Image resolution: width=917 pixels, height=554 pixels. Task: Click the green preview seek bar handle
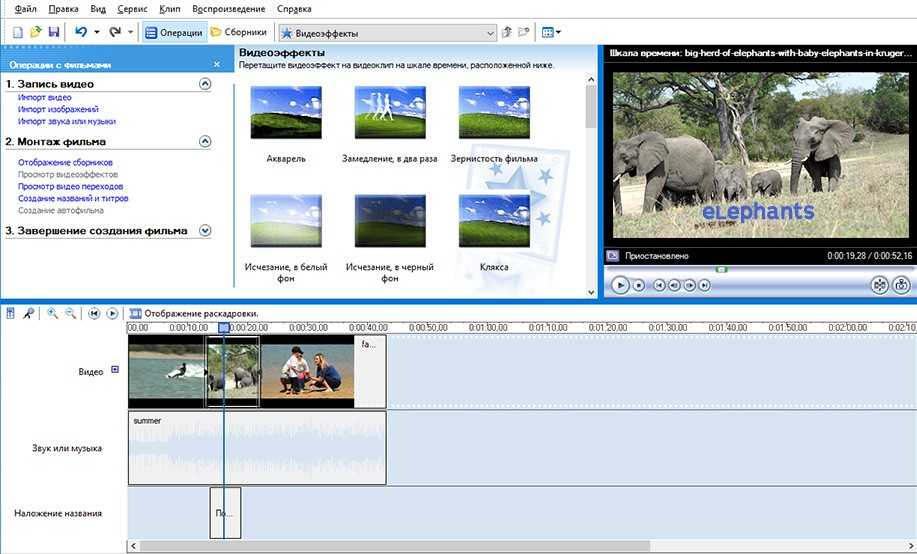[721, 269]
